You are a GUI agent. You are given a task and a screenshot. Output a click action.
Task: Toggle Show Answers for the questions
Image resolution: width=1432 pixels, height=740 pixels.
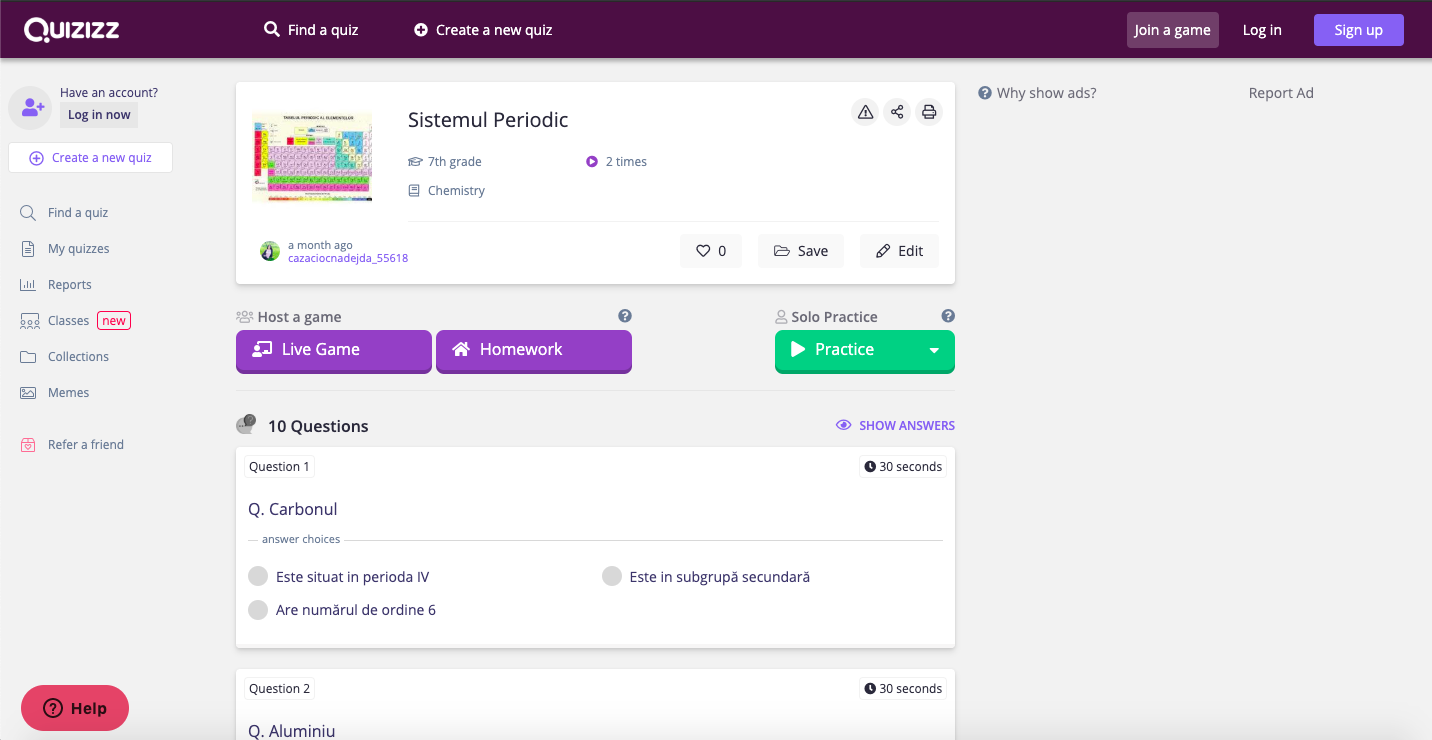tap(895, 425)
